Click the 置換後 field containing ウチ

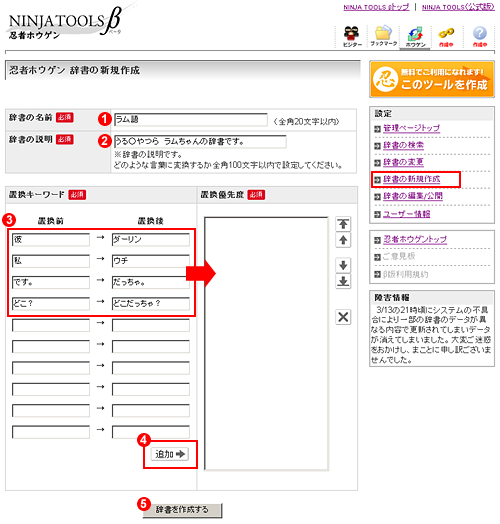click(x=151, y=261)
